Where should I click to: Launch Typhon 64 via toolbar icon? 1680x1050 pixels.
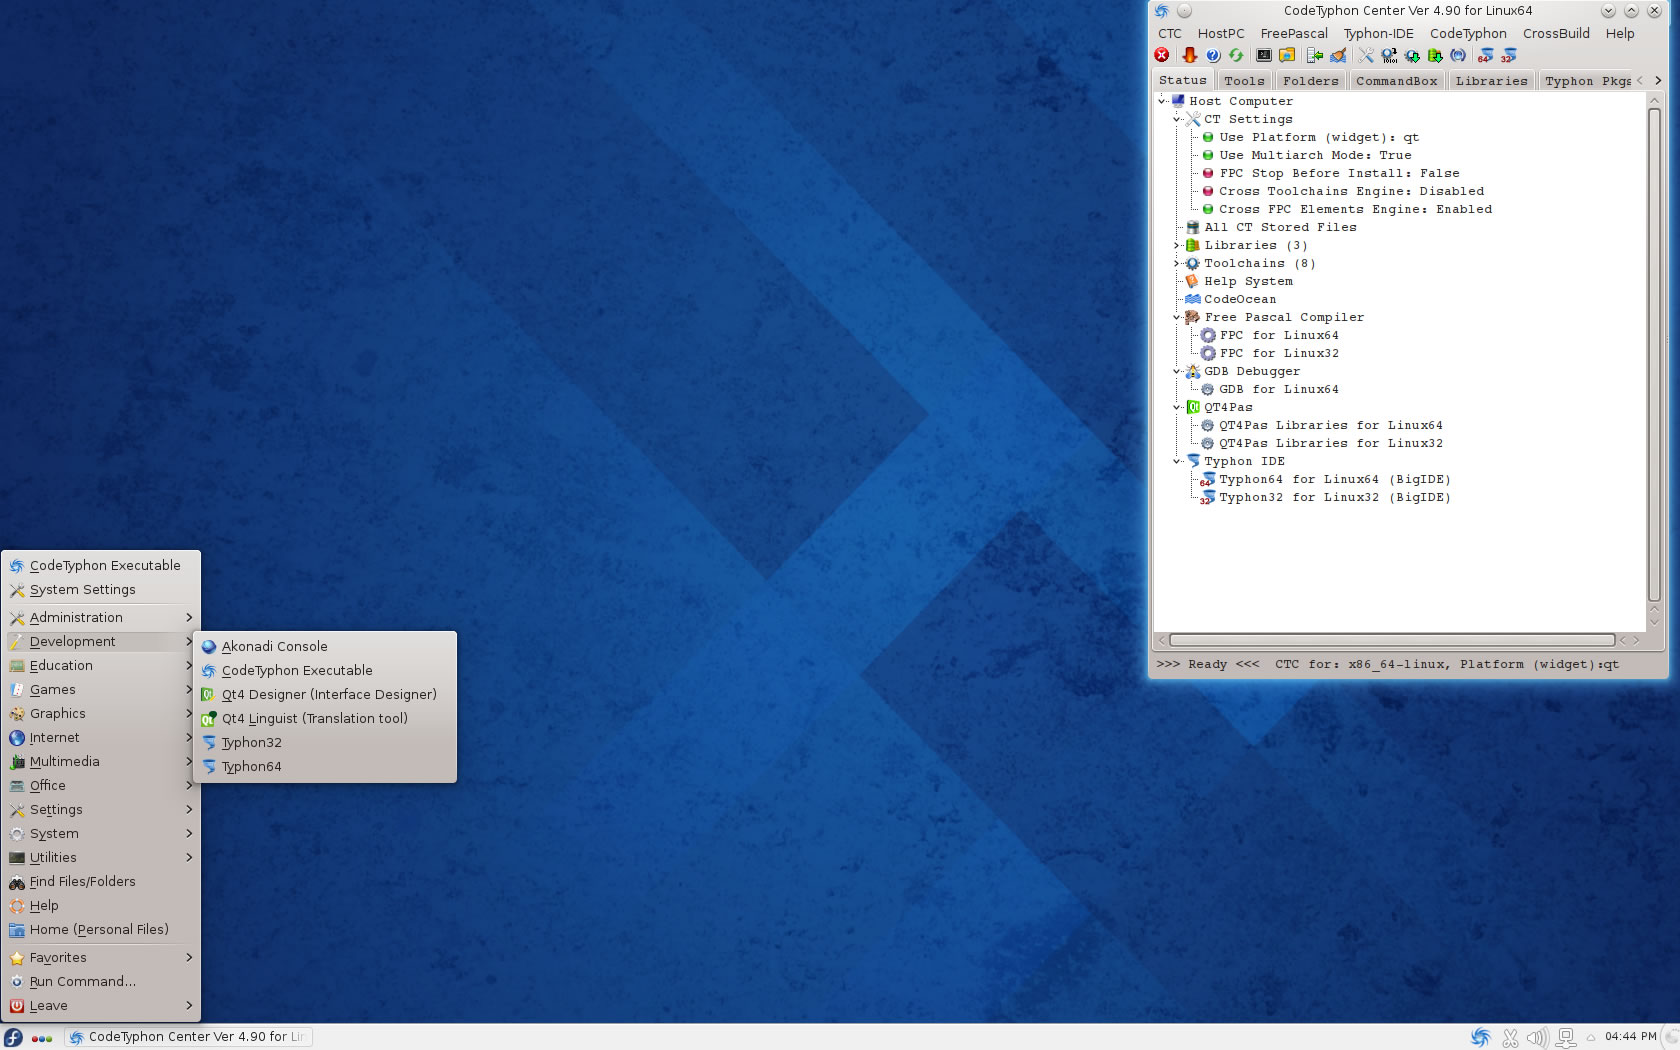(x=1486, y=55)
